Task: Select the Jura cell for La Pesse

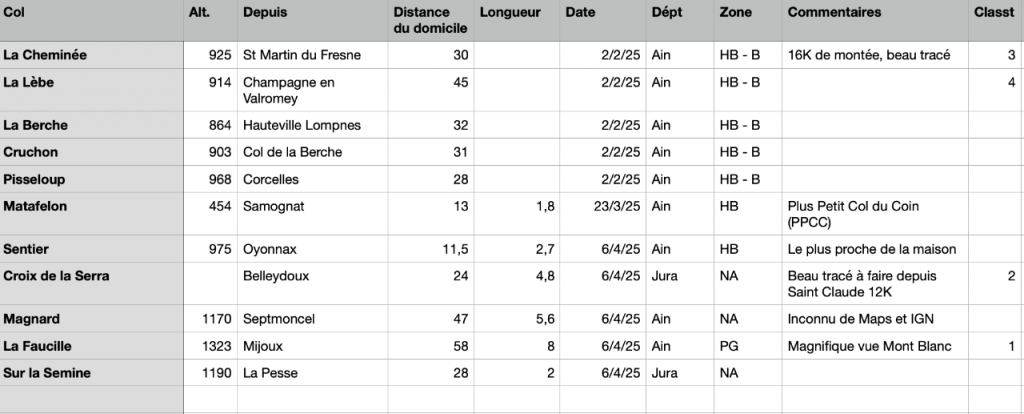Action: [x=680, y=373]
